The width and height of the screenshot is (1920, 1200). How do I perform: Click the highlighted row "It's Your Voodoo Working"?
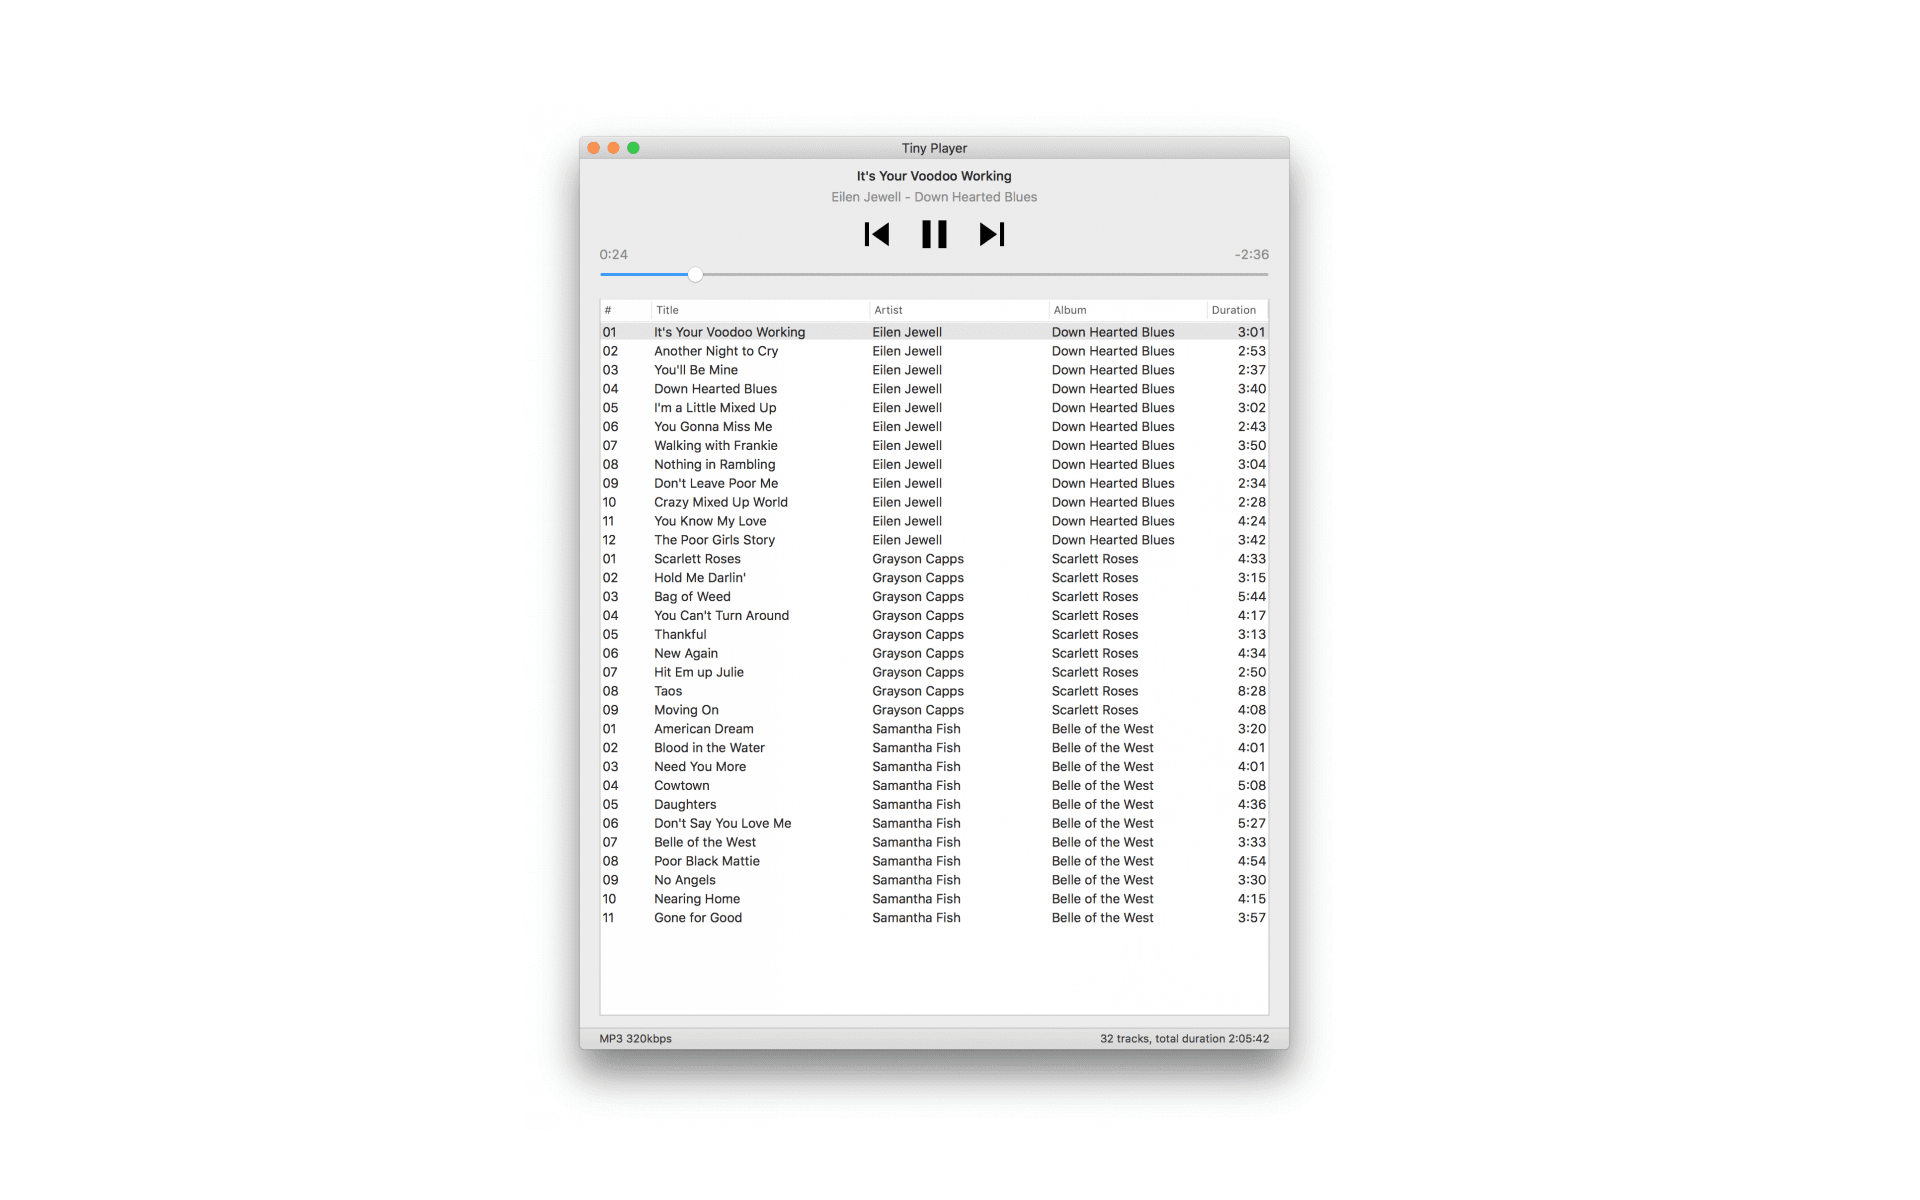click(934, 332)
